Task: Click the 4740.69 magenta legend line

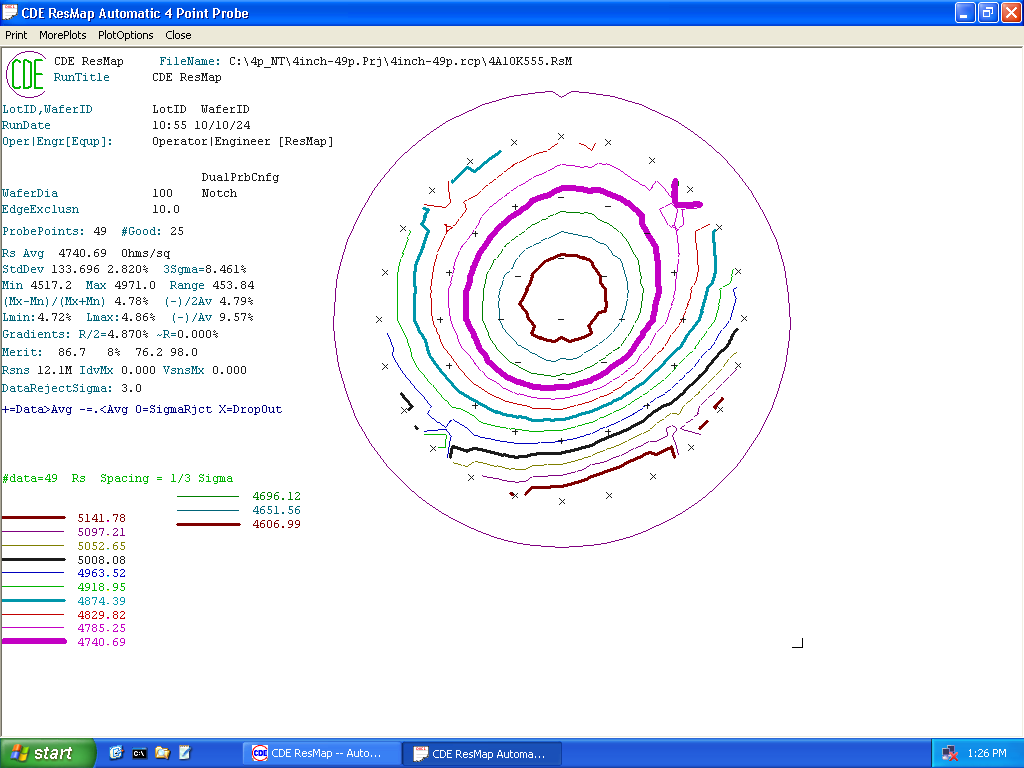Action: pos(34,641)
